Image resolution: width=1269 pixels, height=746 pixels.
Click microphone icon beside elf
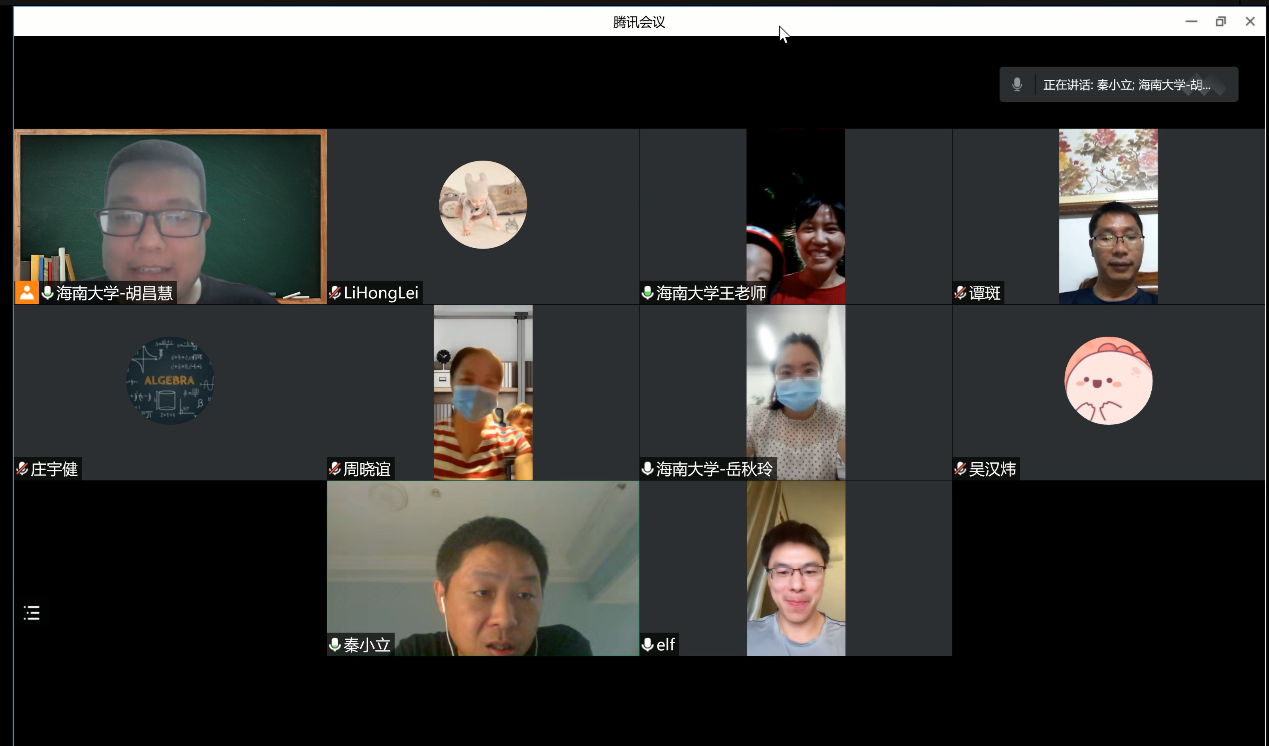[648, 645]
